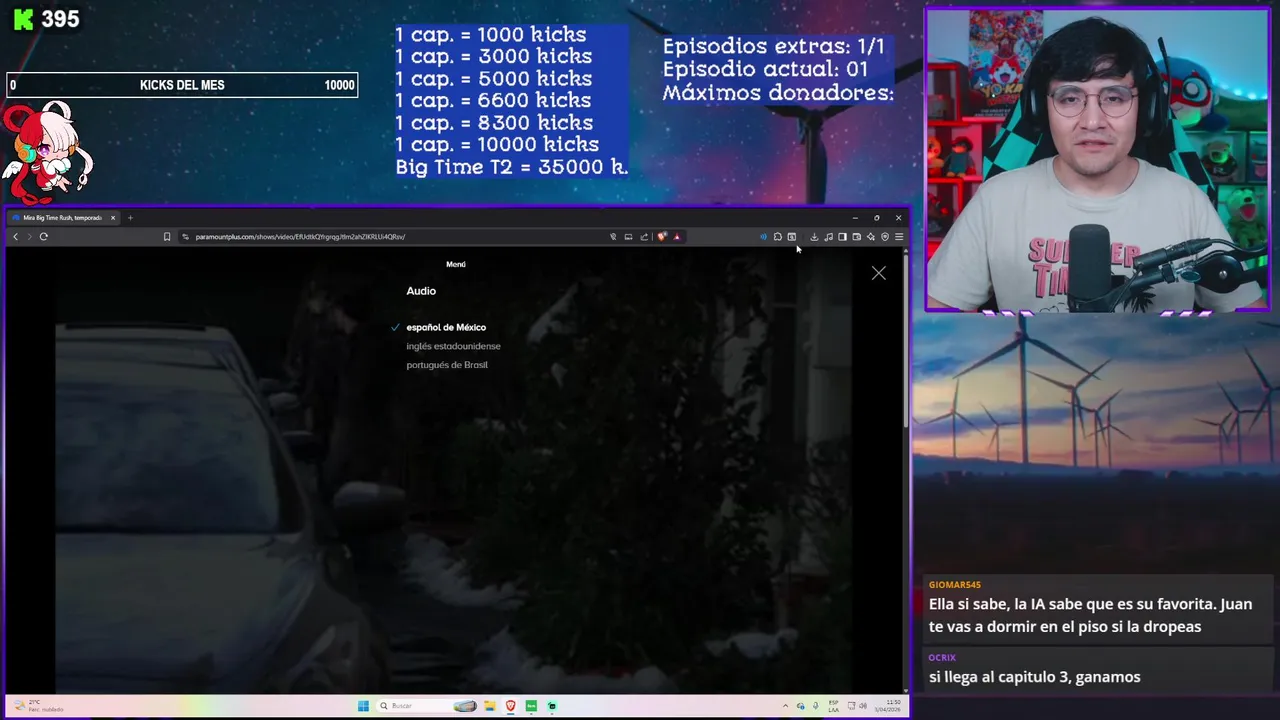The height and width of the screenshot is (720, 1280).
Task: Click the anime mascot character sticker
Action: pyautogui.click(x=46, y=152)
